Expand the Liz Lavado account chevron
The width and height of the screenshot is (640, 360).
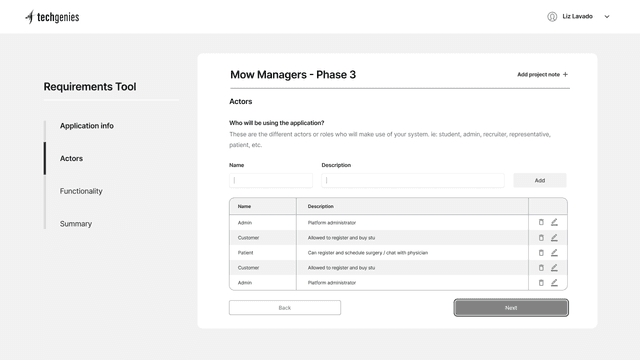[607, 17]
